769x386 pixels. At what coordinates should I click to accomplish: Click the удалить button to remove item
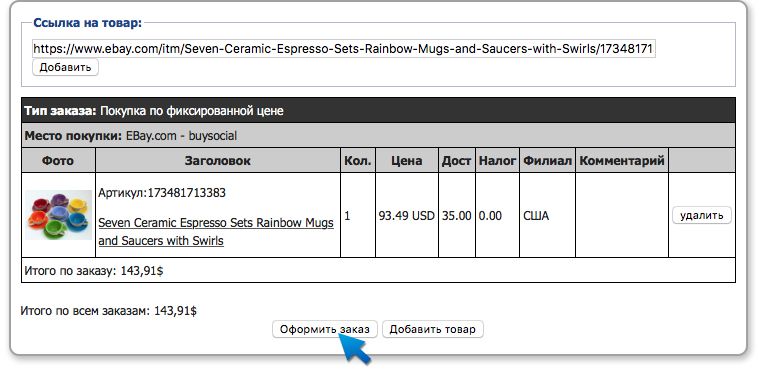[701, 215]
